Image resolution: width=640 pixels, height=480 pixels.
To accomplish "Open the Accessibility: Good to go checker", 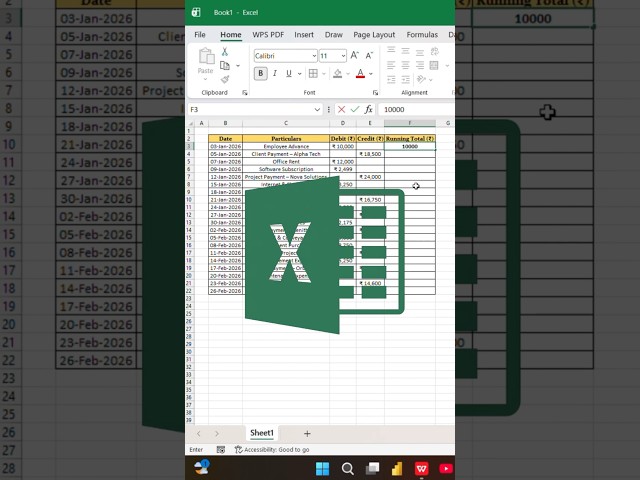I will [272, 449].
